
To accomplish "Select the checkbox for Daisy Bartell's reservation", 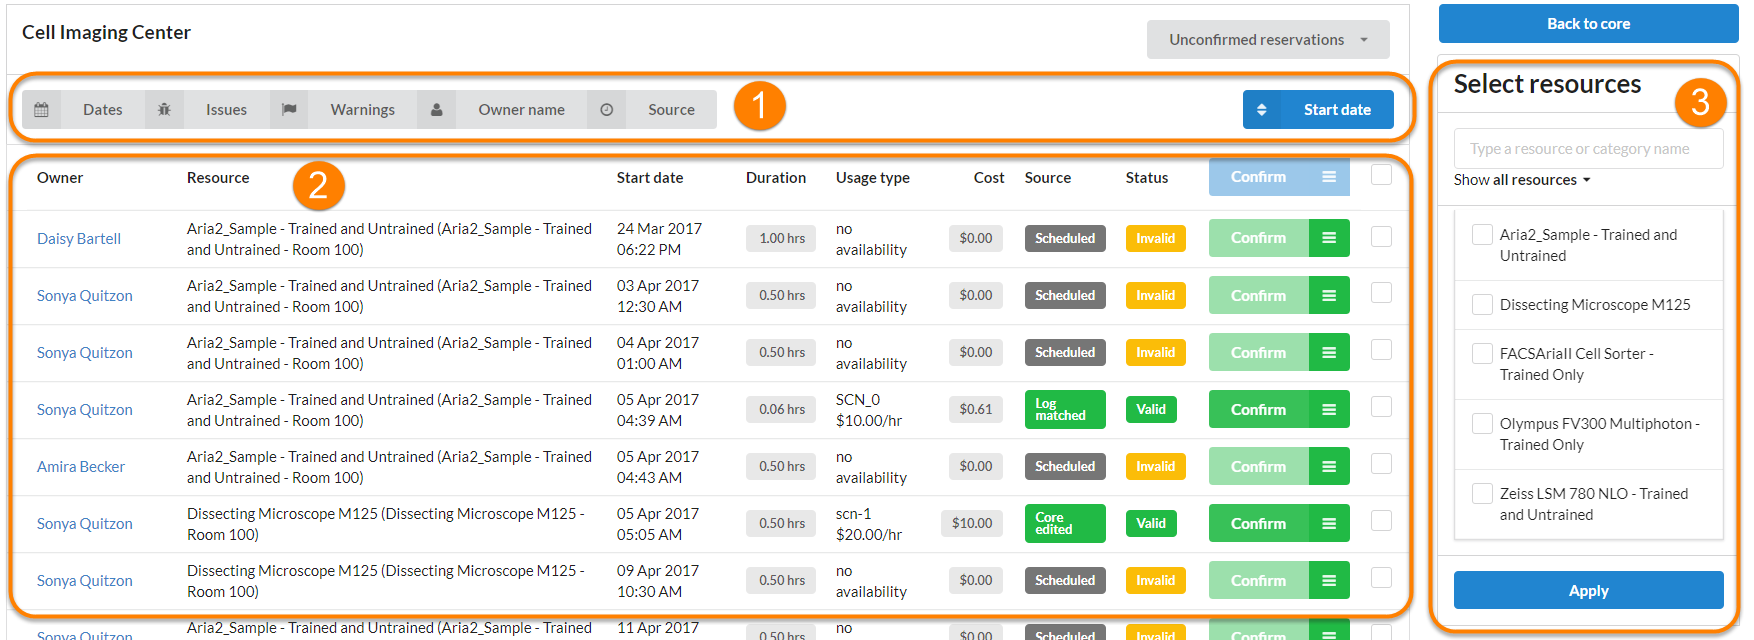I will pyautogui.click(x=1381, y=236).
